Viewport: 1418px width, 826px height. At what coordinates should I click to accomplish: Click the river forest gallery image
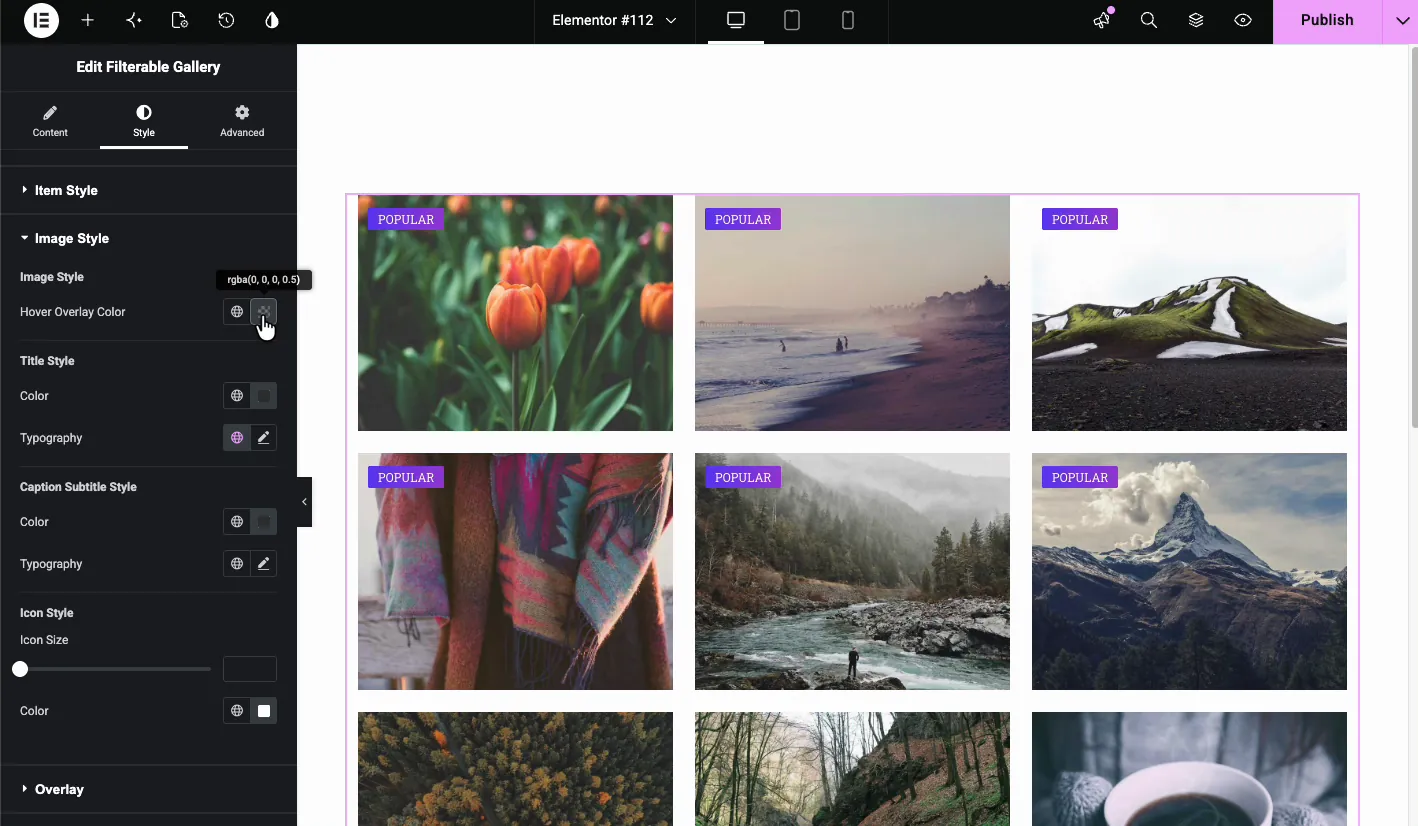pyautogui.click(x=852, y=571)
